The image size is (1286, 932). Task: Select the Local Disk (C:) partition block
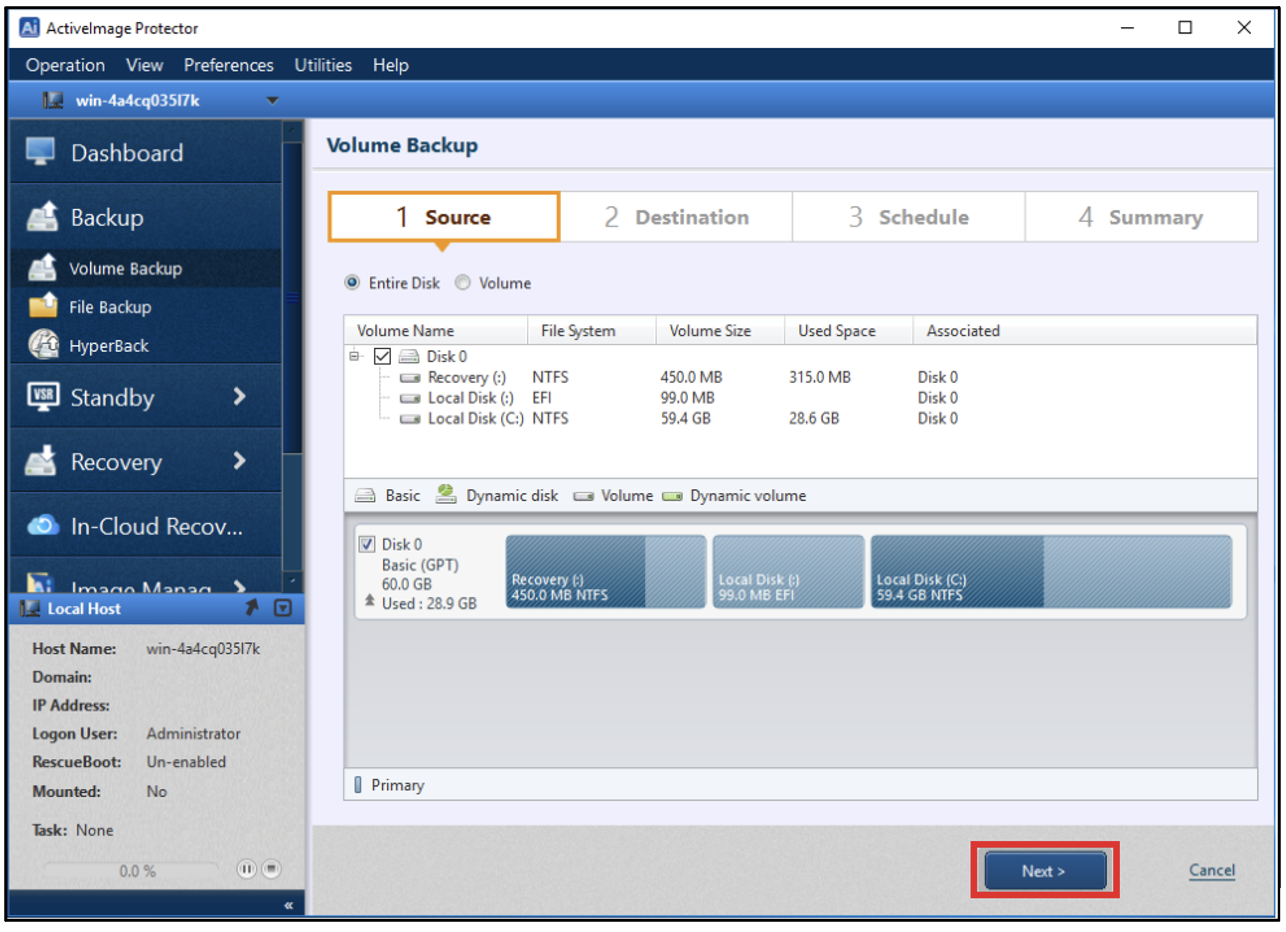pos(1051,571)
